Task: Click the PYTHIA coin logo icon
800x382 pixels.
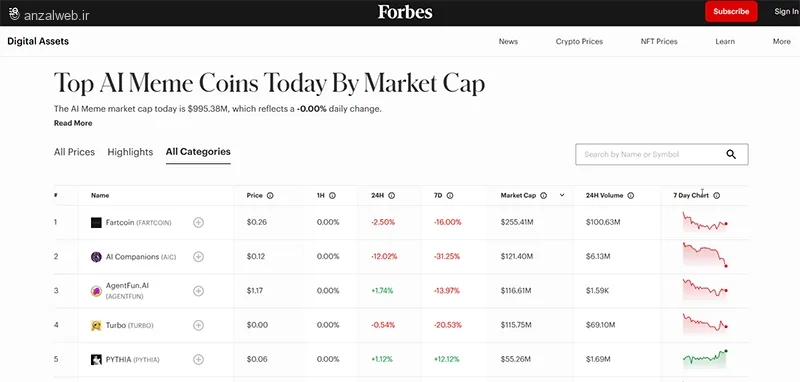Action: tap(96, 360)
